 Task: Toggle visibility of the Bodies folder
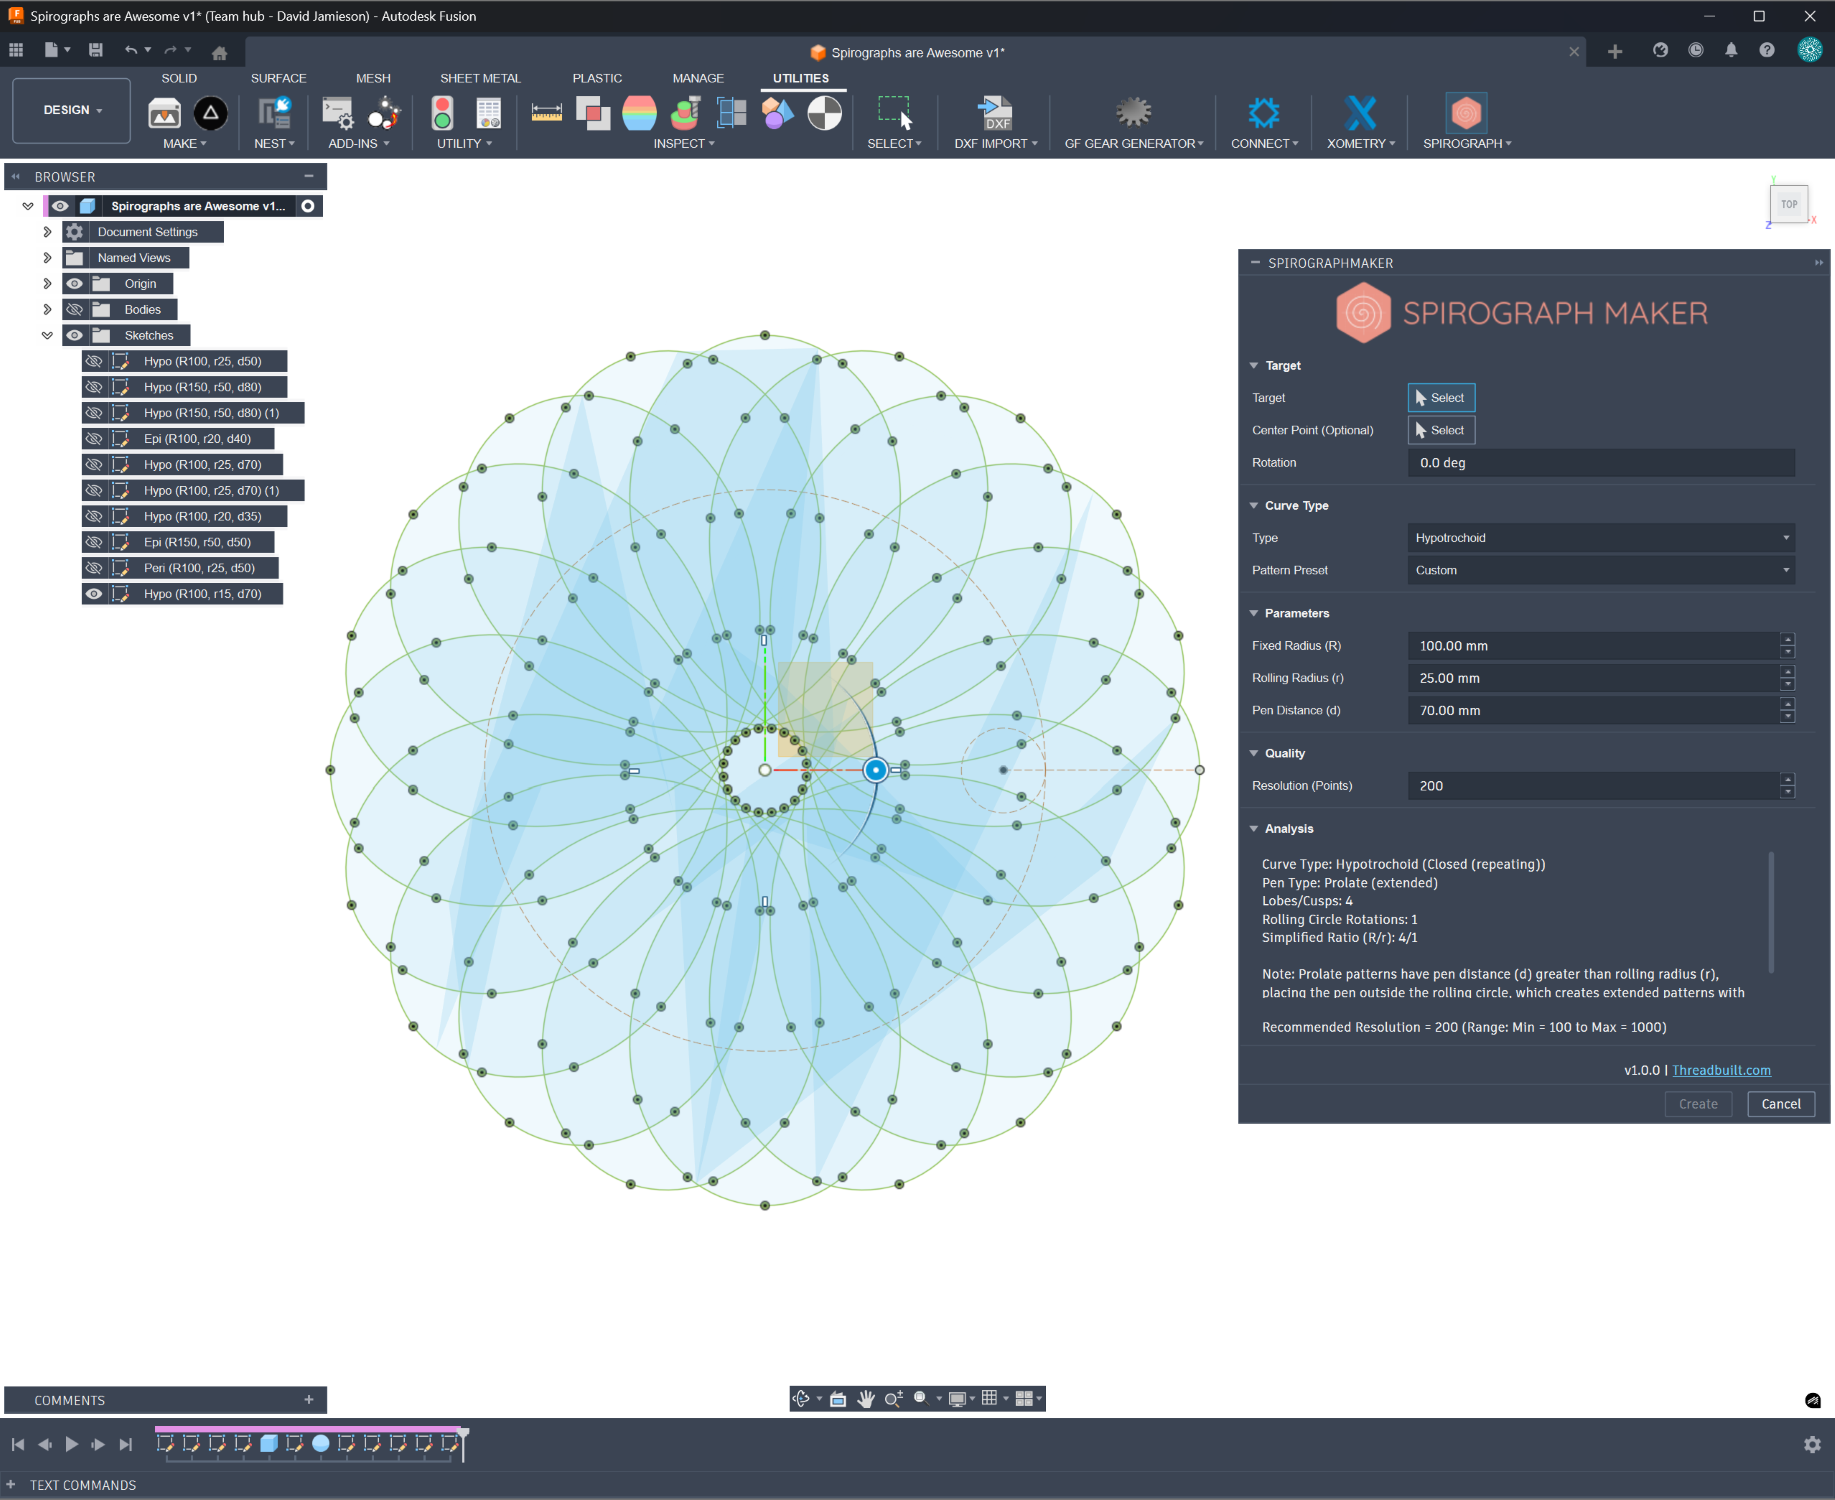point(74,309)
